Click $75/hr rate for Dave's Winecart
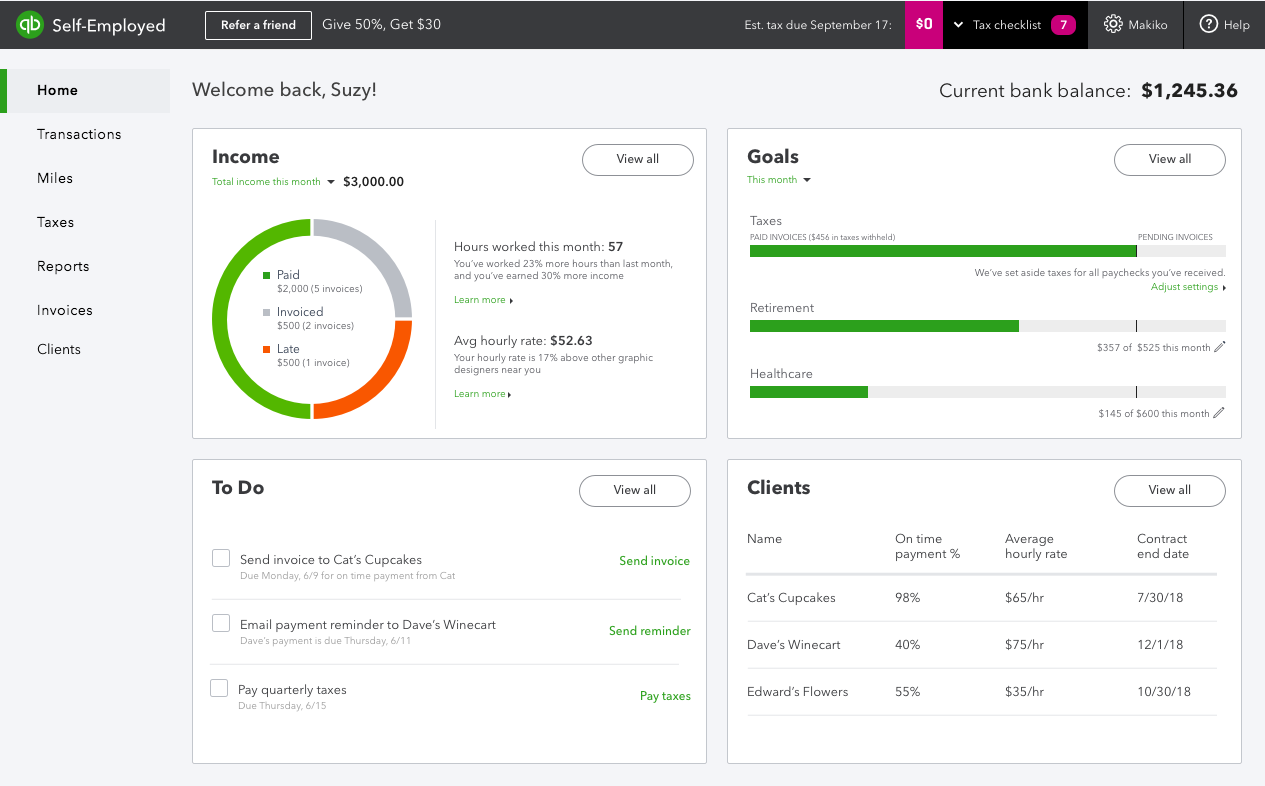This screenshot has height=786, width=1265. pyautogui.click(x=1025, y=645)
